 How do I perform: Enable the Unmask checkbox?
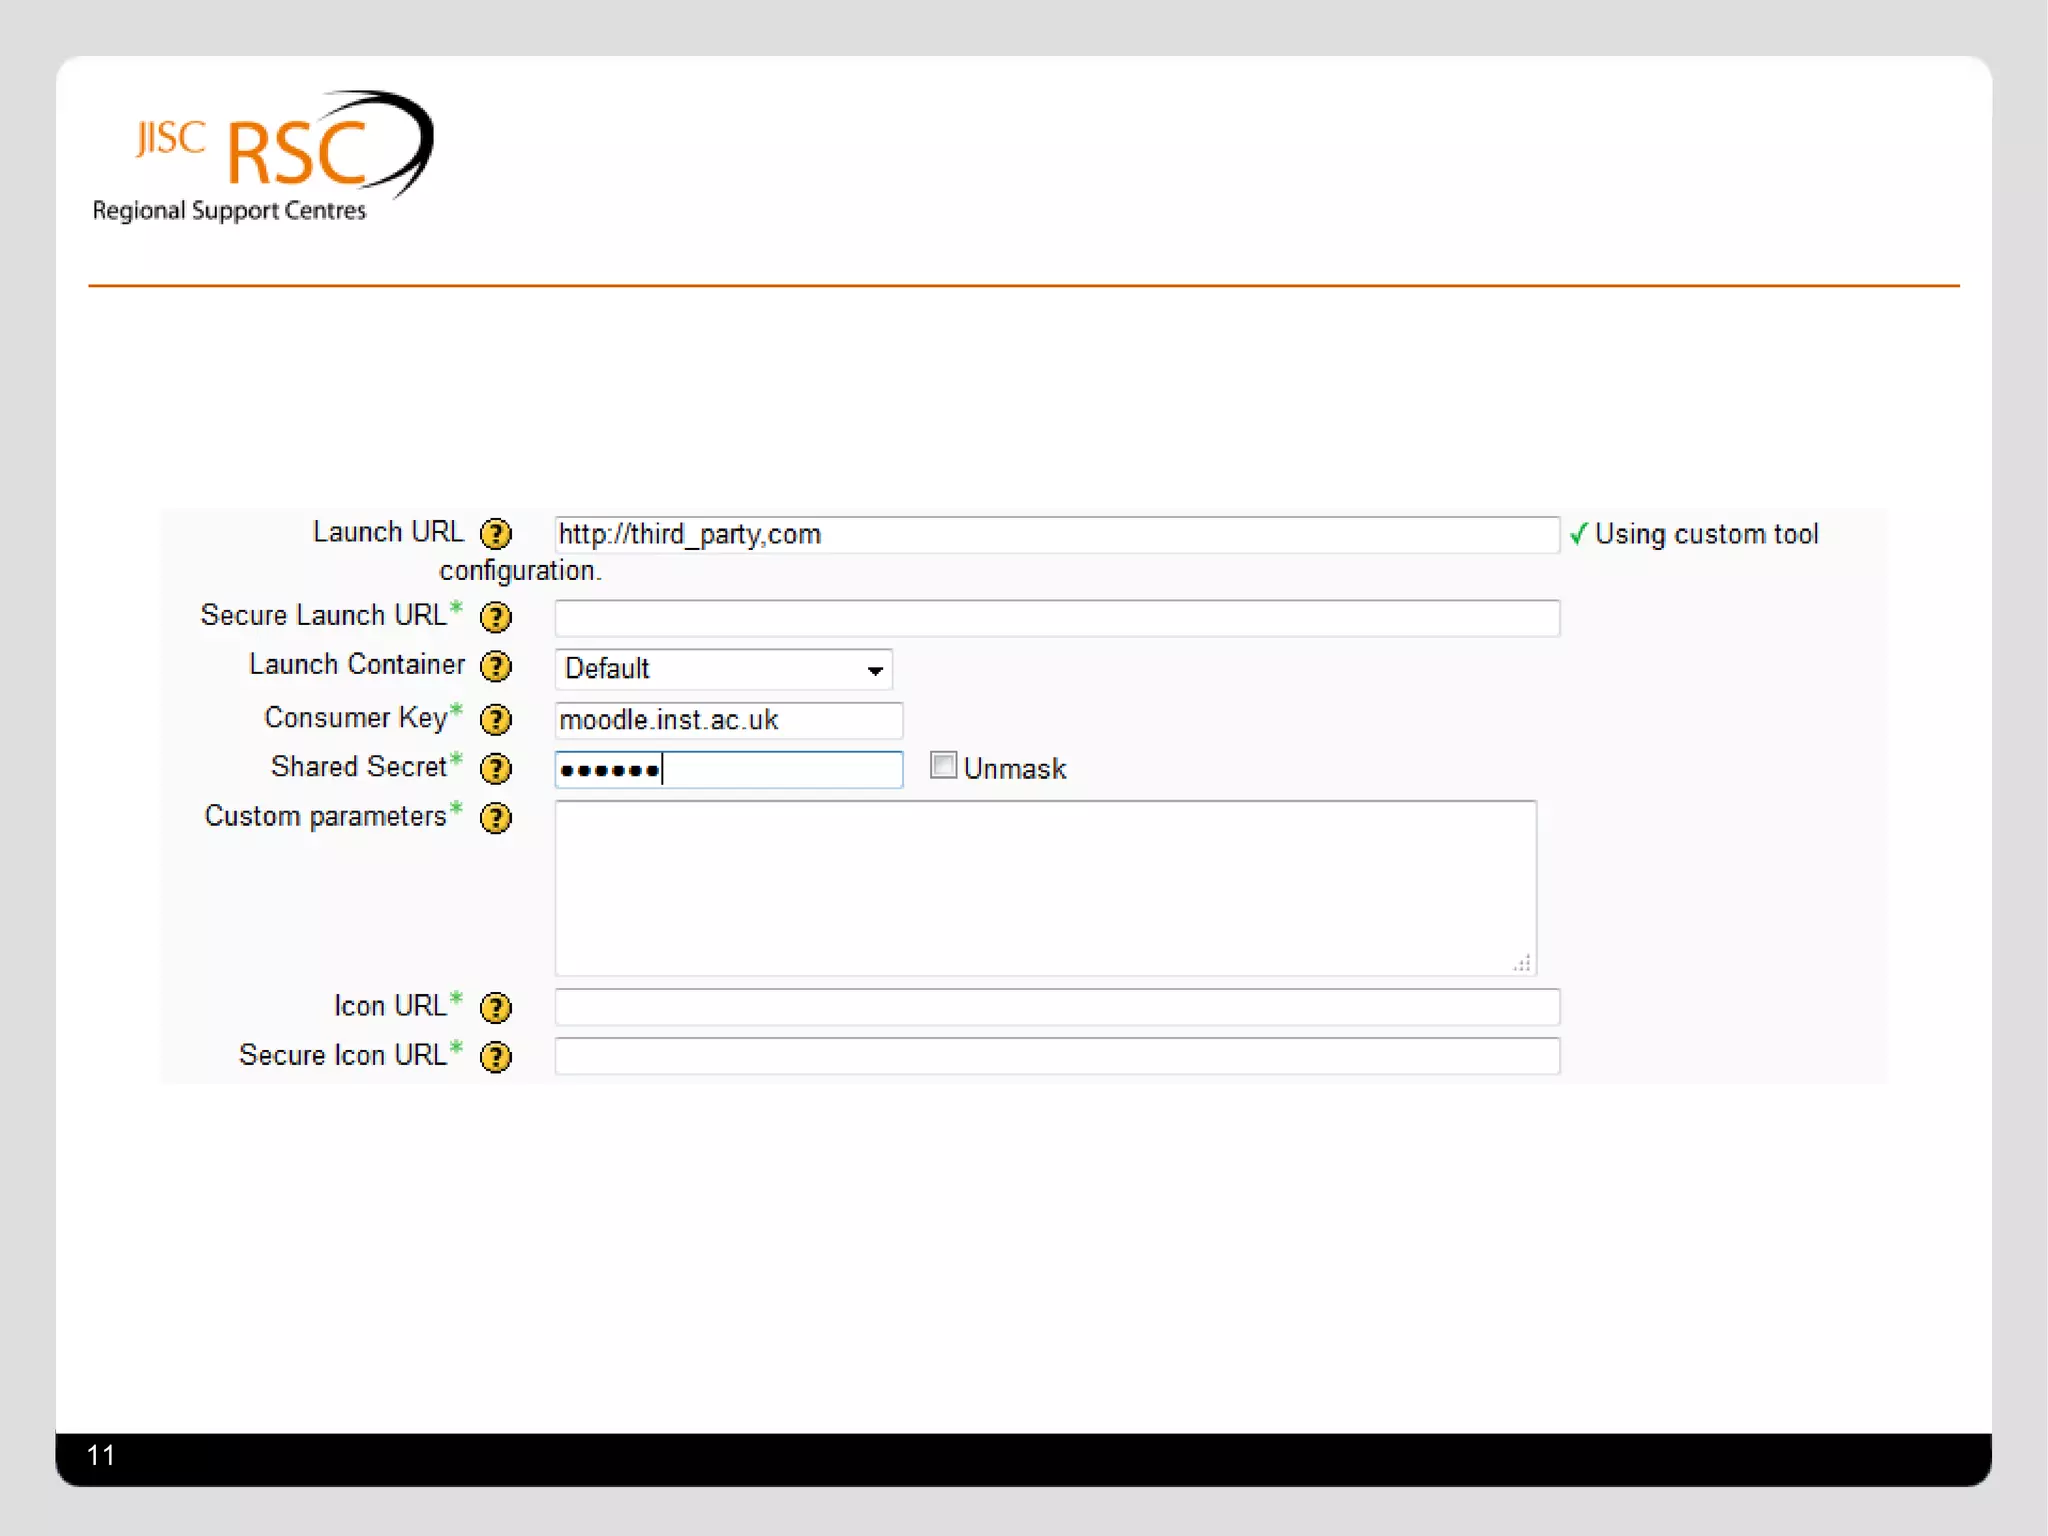coord(943,765)
